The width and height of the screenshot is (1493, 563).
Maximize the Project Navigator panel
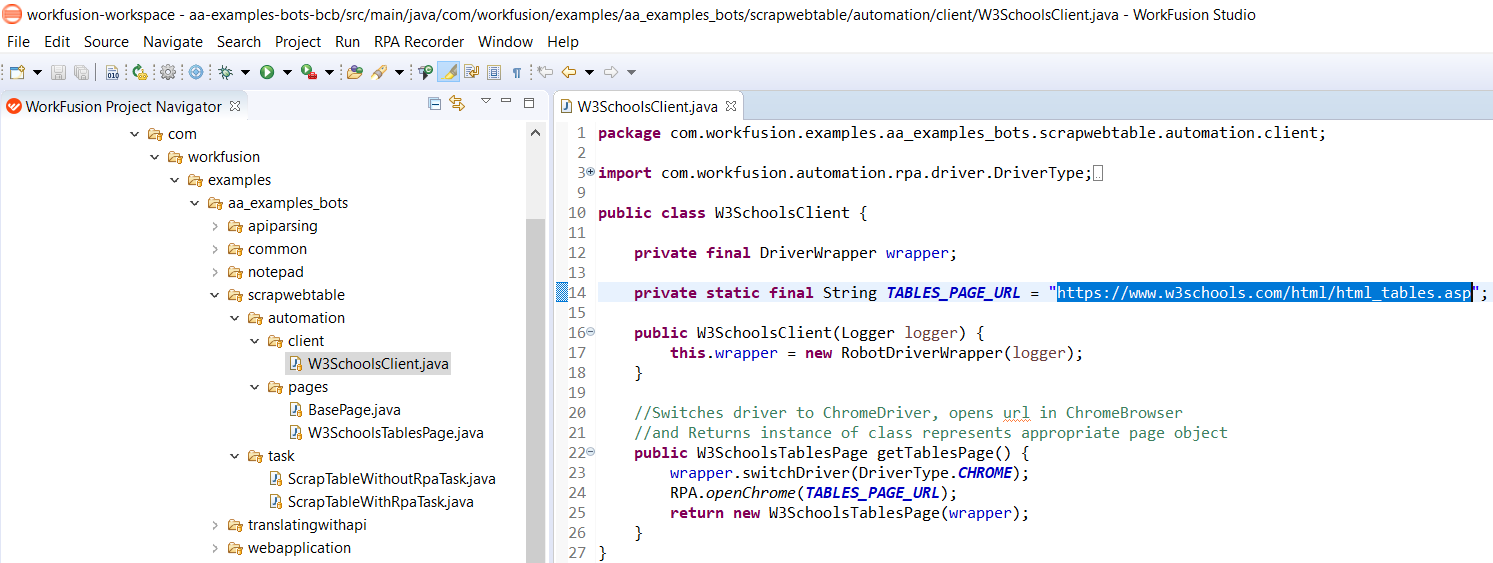(529, 101)
